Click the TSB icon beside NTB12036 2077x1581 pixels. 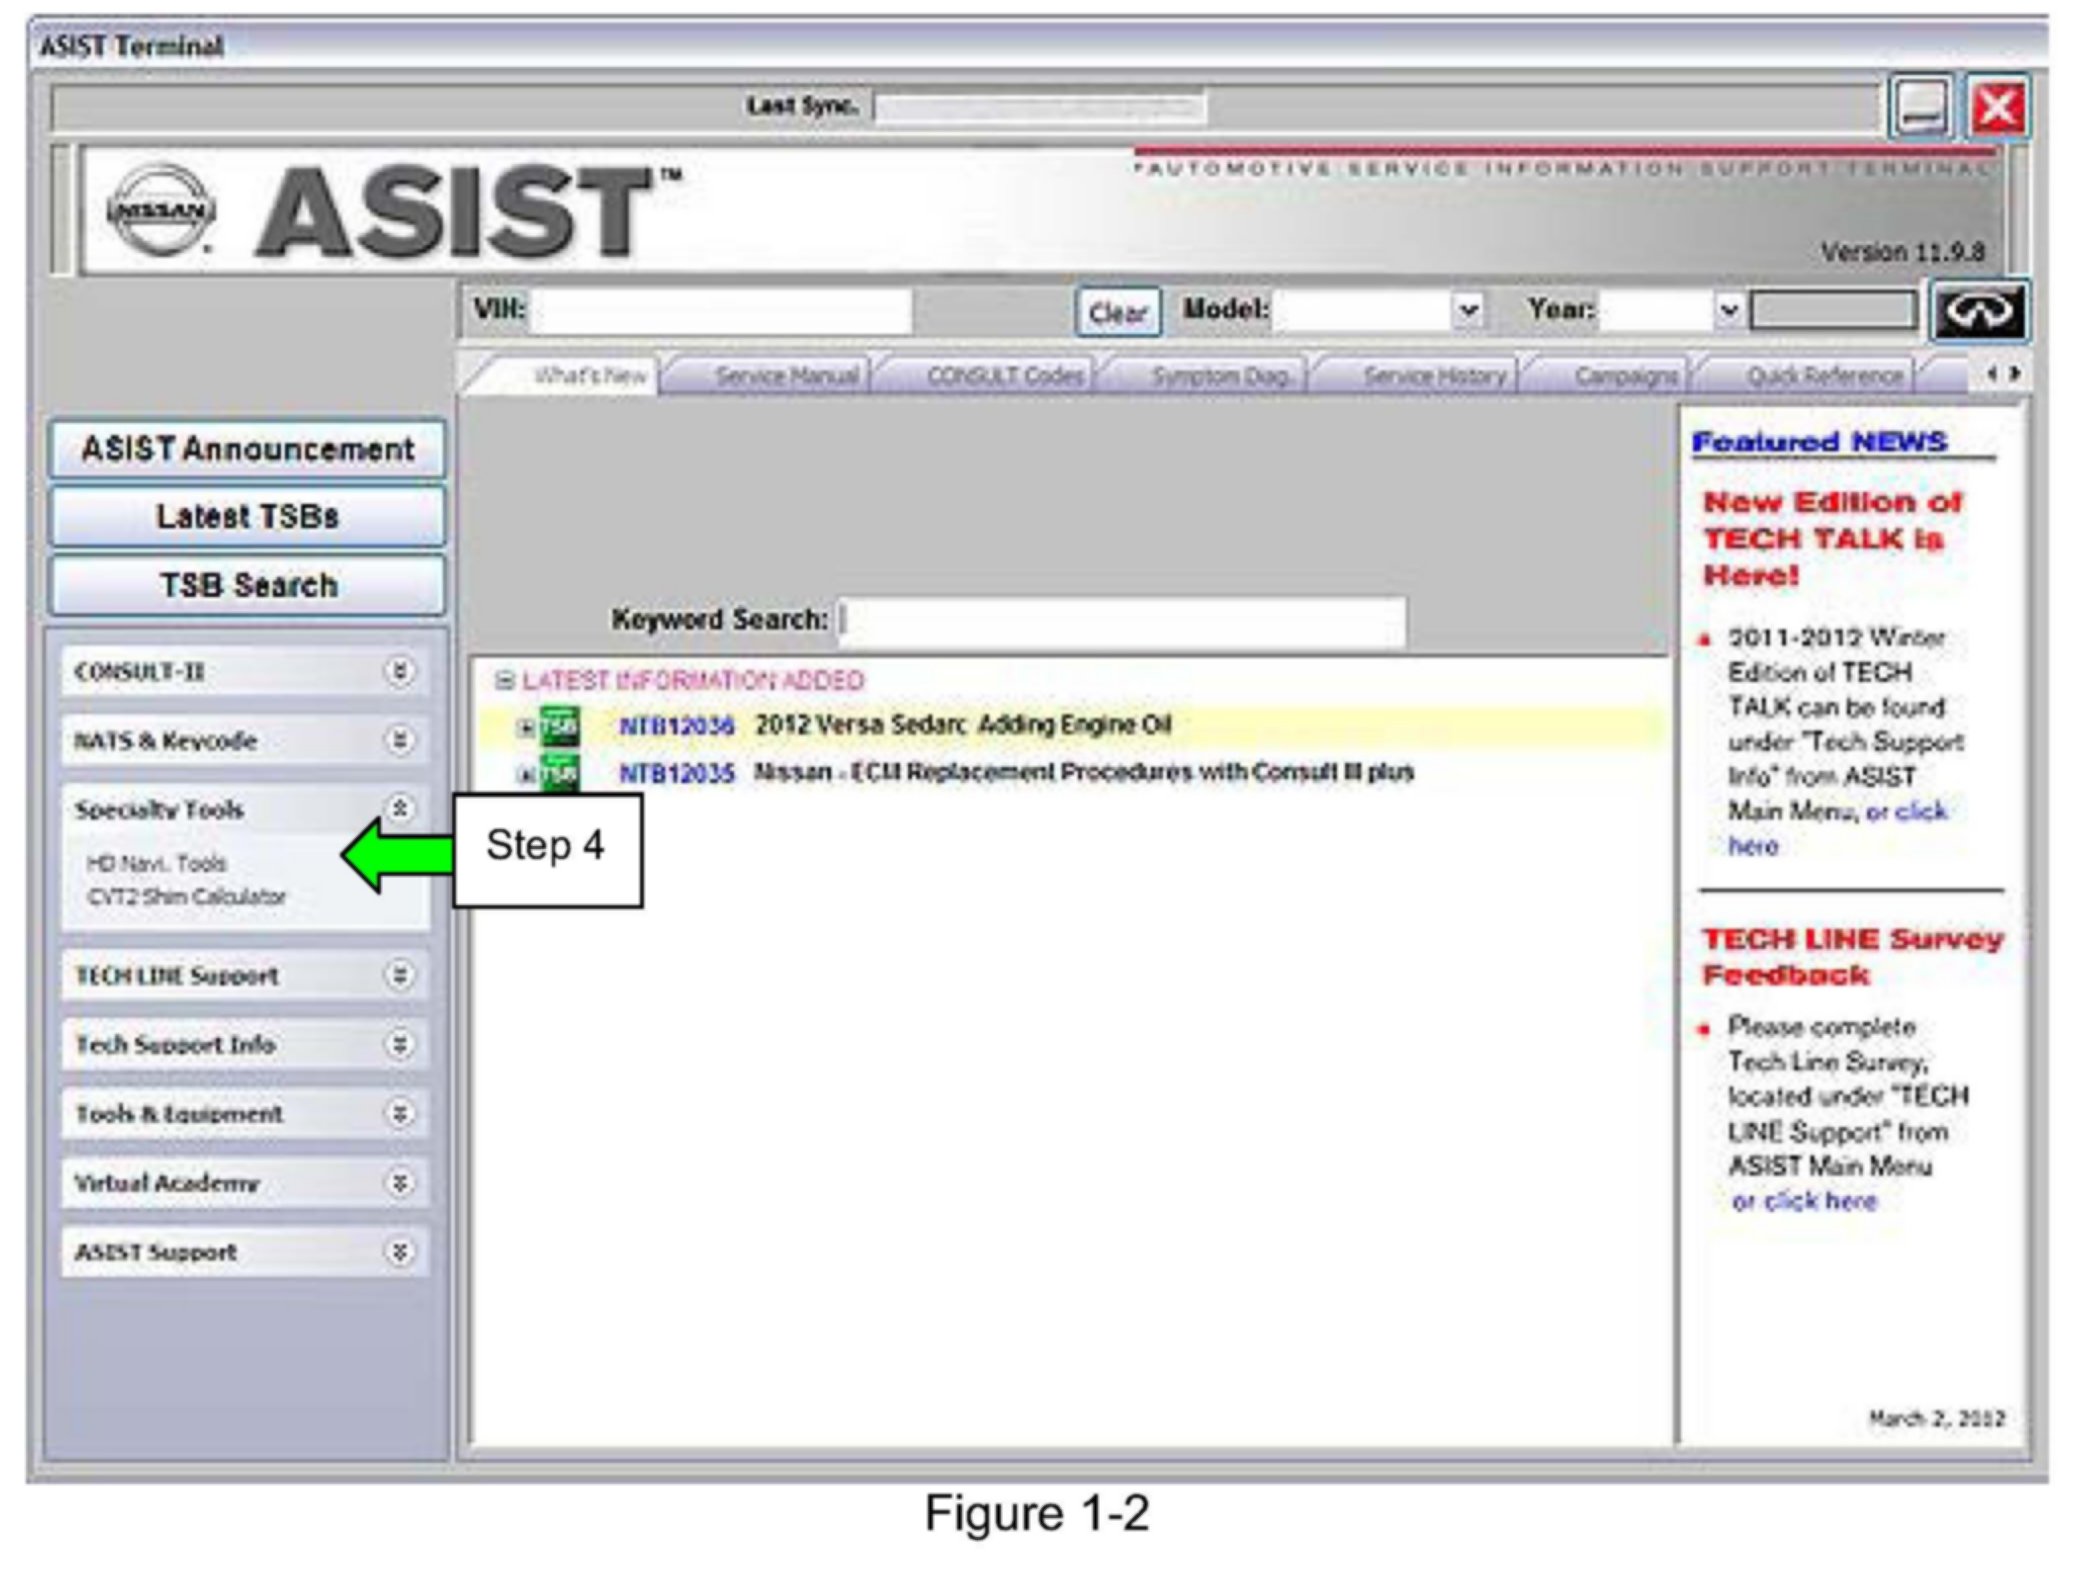tap(559, 726)
